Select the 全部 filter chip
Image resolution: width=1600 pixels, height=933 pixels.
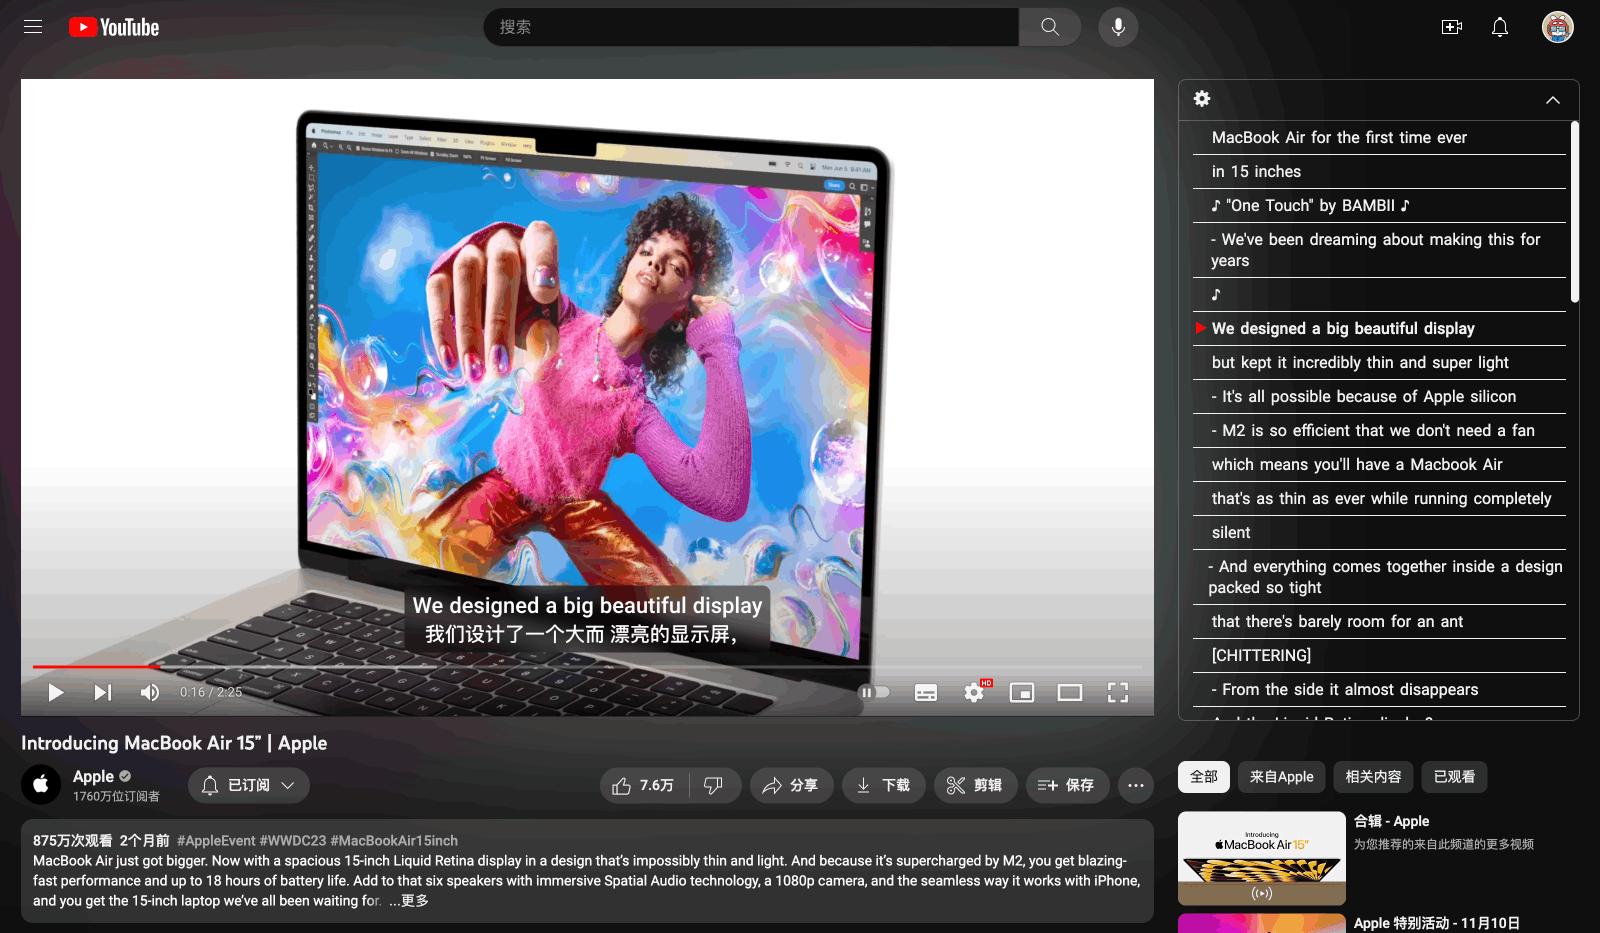coord(1204,777)
